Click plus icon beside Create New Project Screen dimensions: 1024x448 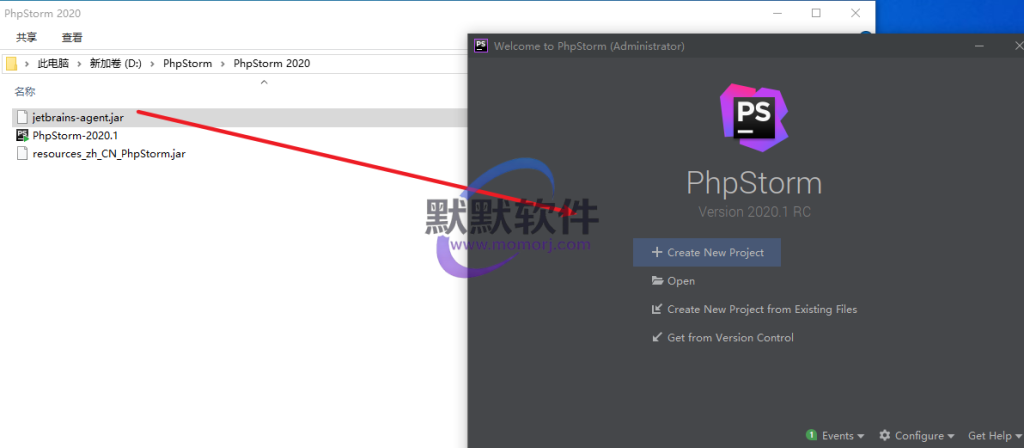[657, 252]
